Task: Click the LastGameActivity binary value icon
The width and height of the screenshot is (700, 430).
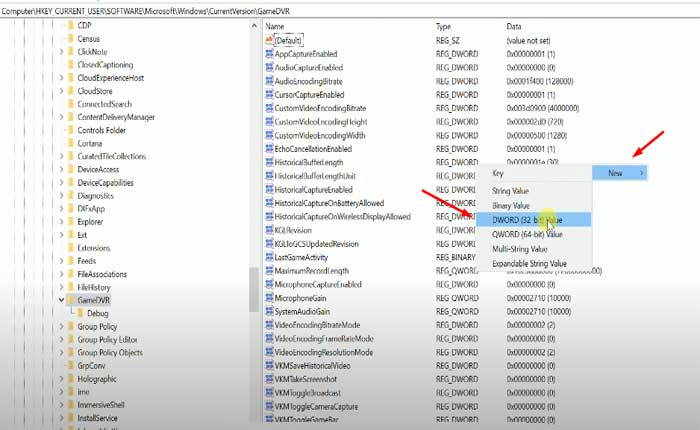Action: [269, 257]
